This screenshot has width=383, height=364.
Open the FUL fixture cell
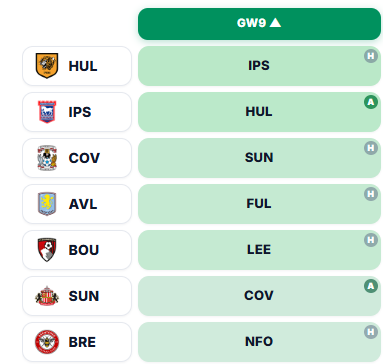[259, 204]
